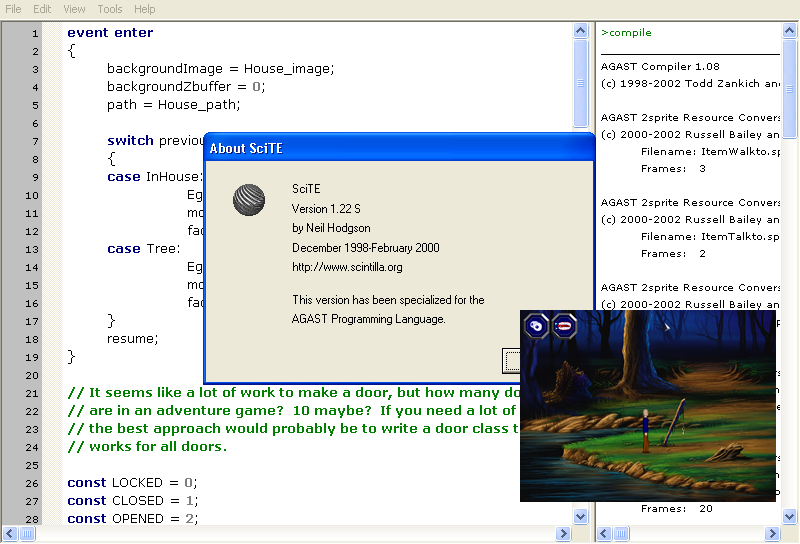Image resolution: width=800 pixels, height=544 pixels.
Task: Click 'by Neil Hodgson' in About dialog
Action: [331, 228]
